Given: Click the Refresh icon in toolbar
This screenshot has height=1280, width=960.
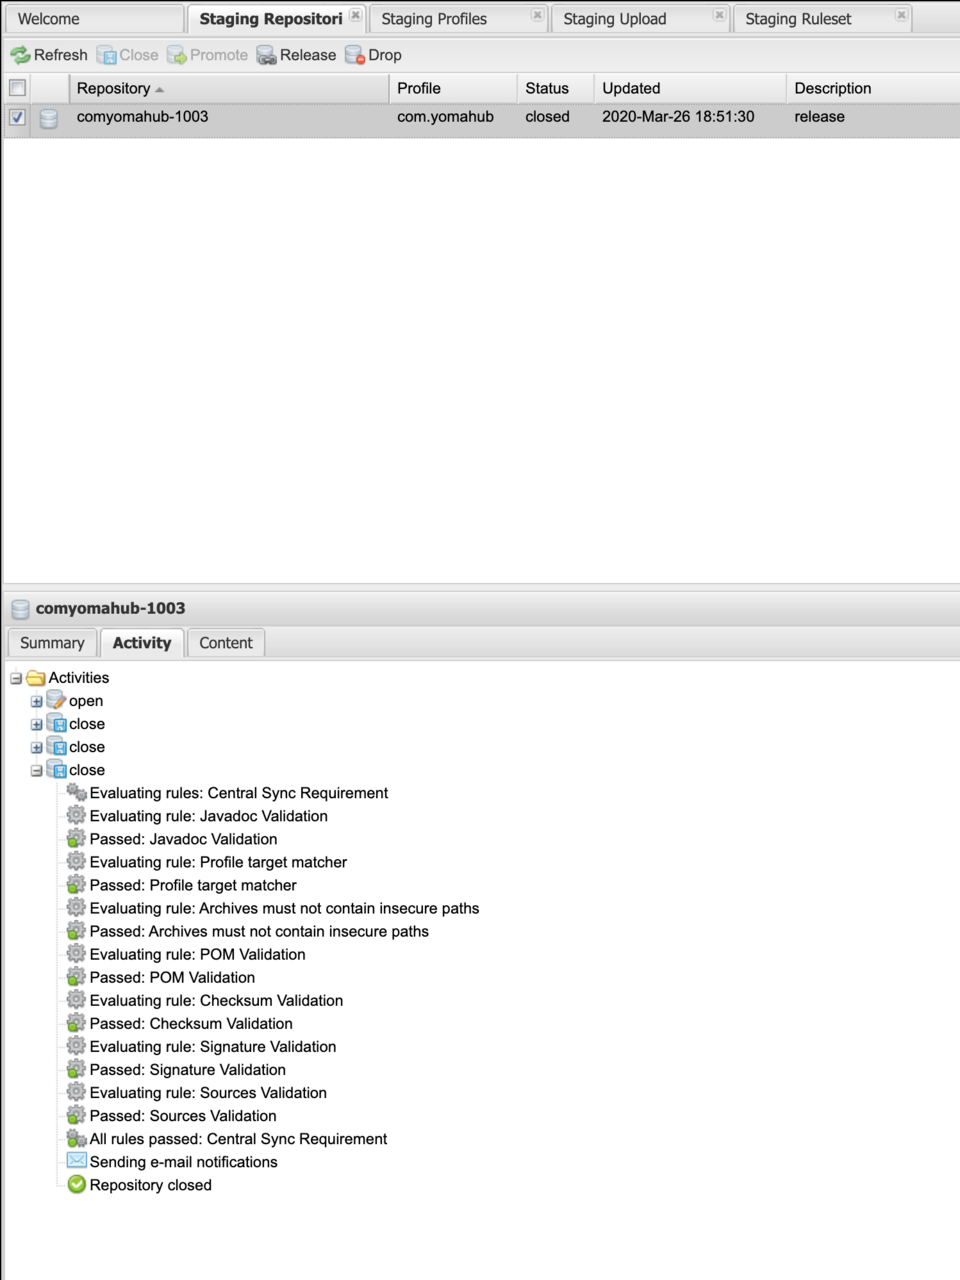Looking at the screenshot, I should [20, 55].
